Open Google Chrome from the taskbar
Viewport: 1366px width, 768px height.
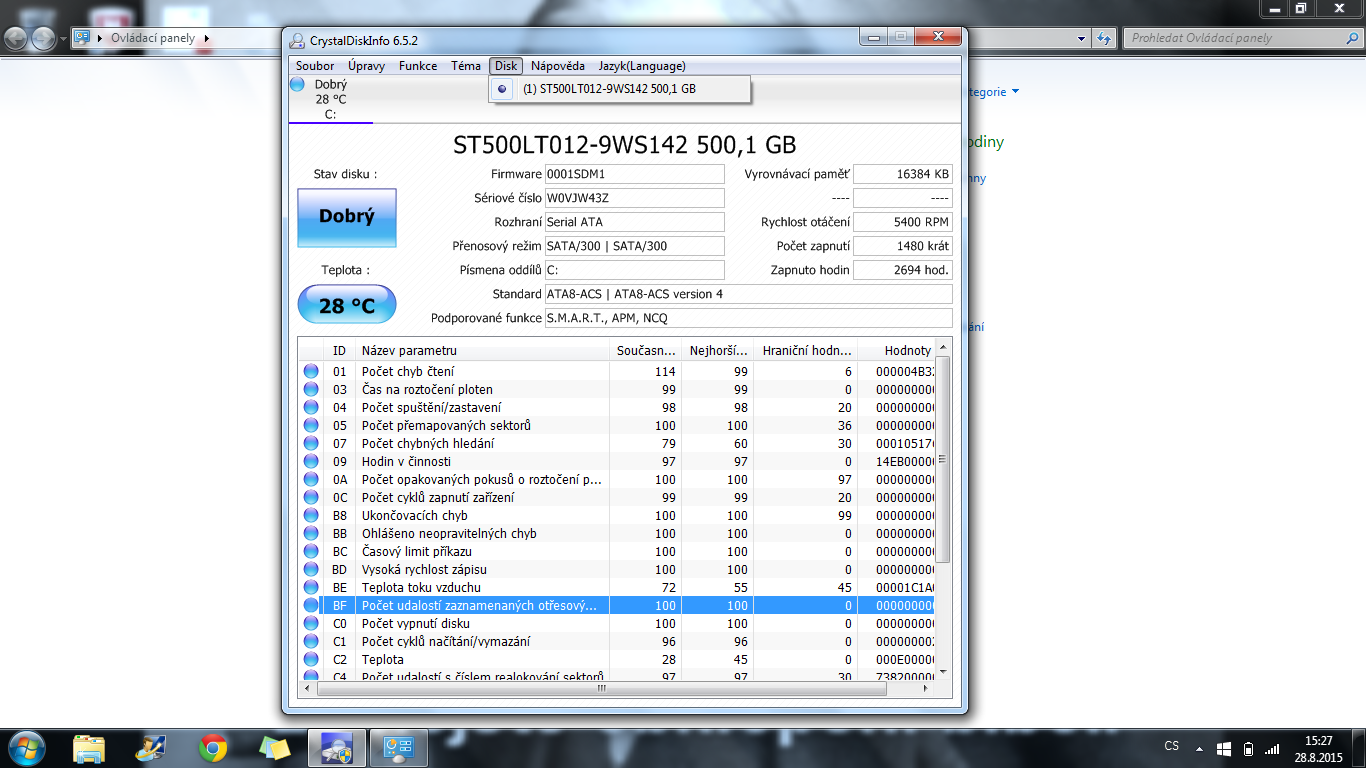coord(211,747)
